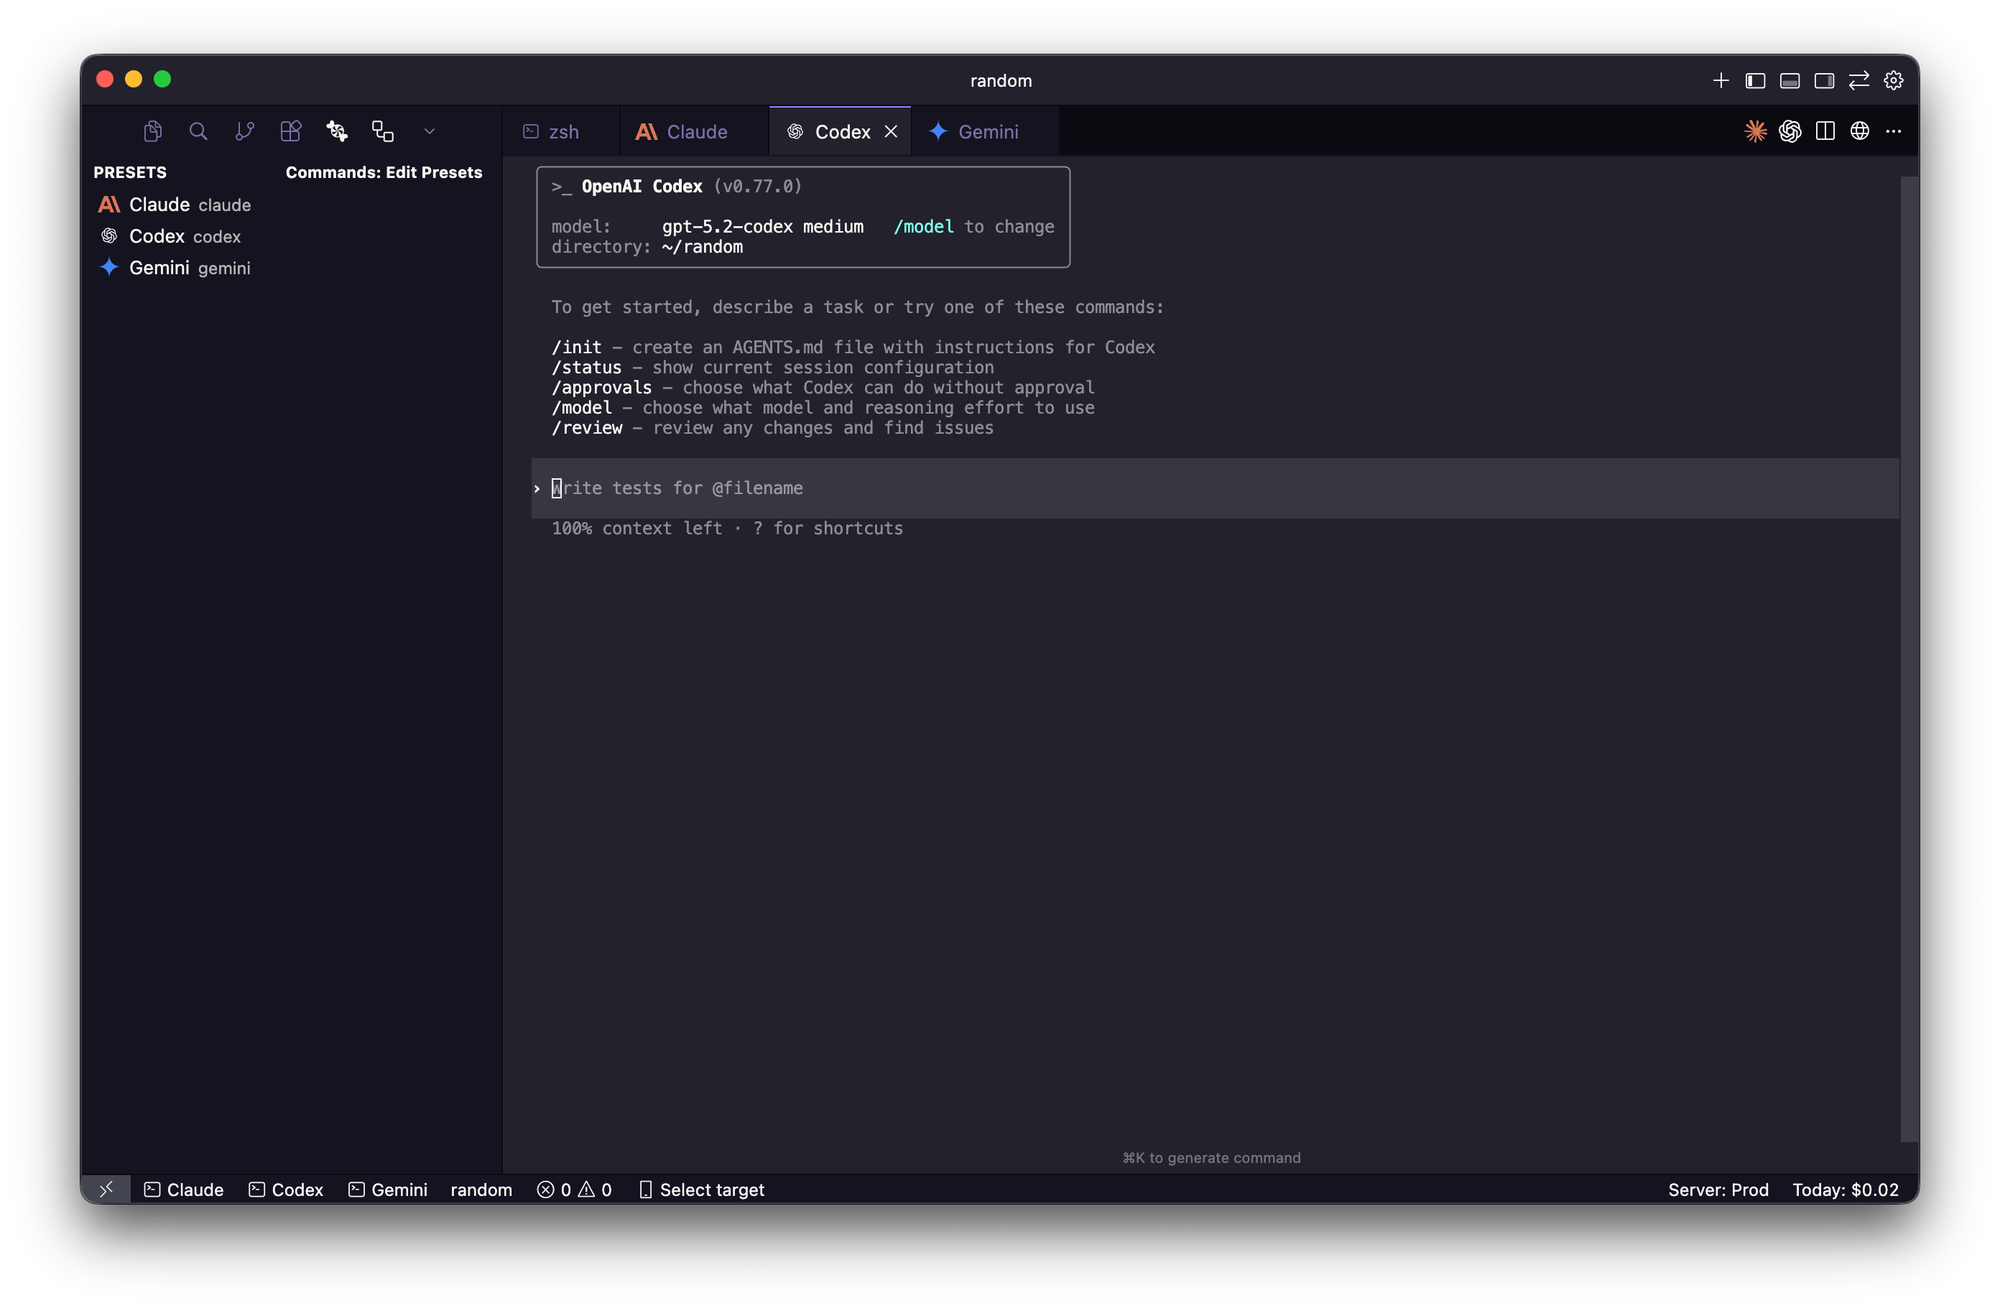Click the /approvals command text
The height and width of the screenshot is (1310, 2000).
pyautogui.click(x=602, y=388)
